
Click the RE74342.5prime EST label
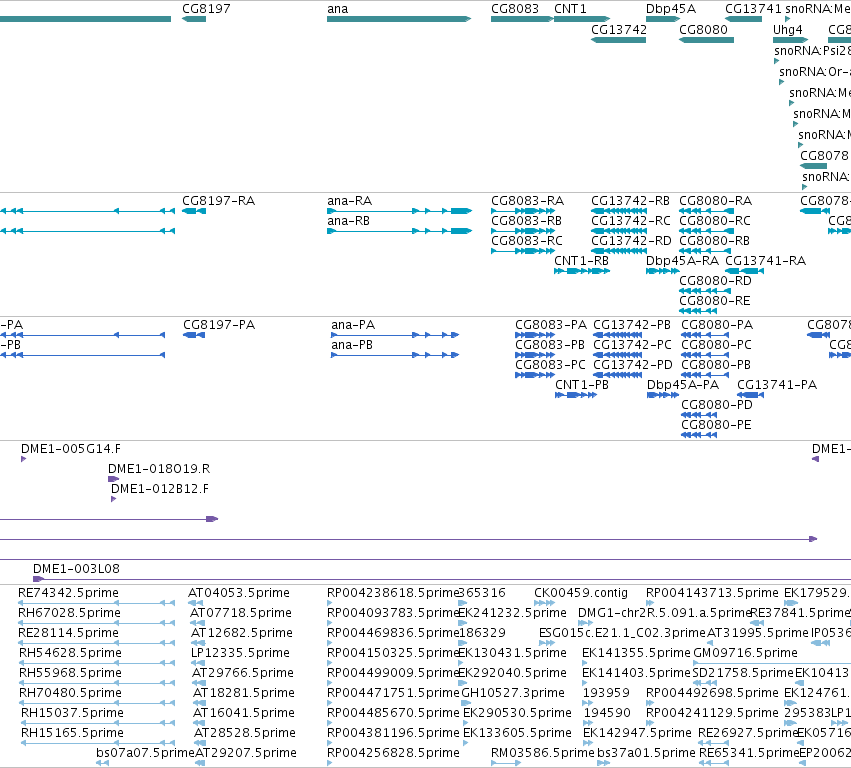pyautogui.click(x=68, y=593)
